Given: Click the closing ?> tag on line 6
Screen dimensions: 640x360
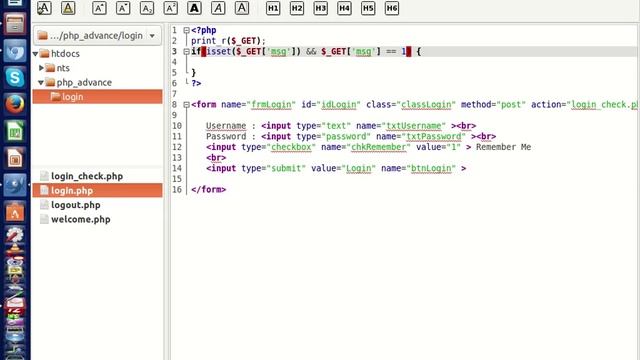Looking at the screenshot, I should (196, 83).
